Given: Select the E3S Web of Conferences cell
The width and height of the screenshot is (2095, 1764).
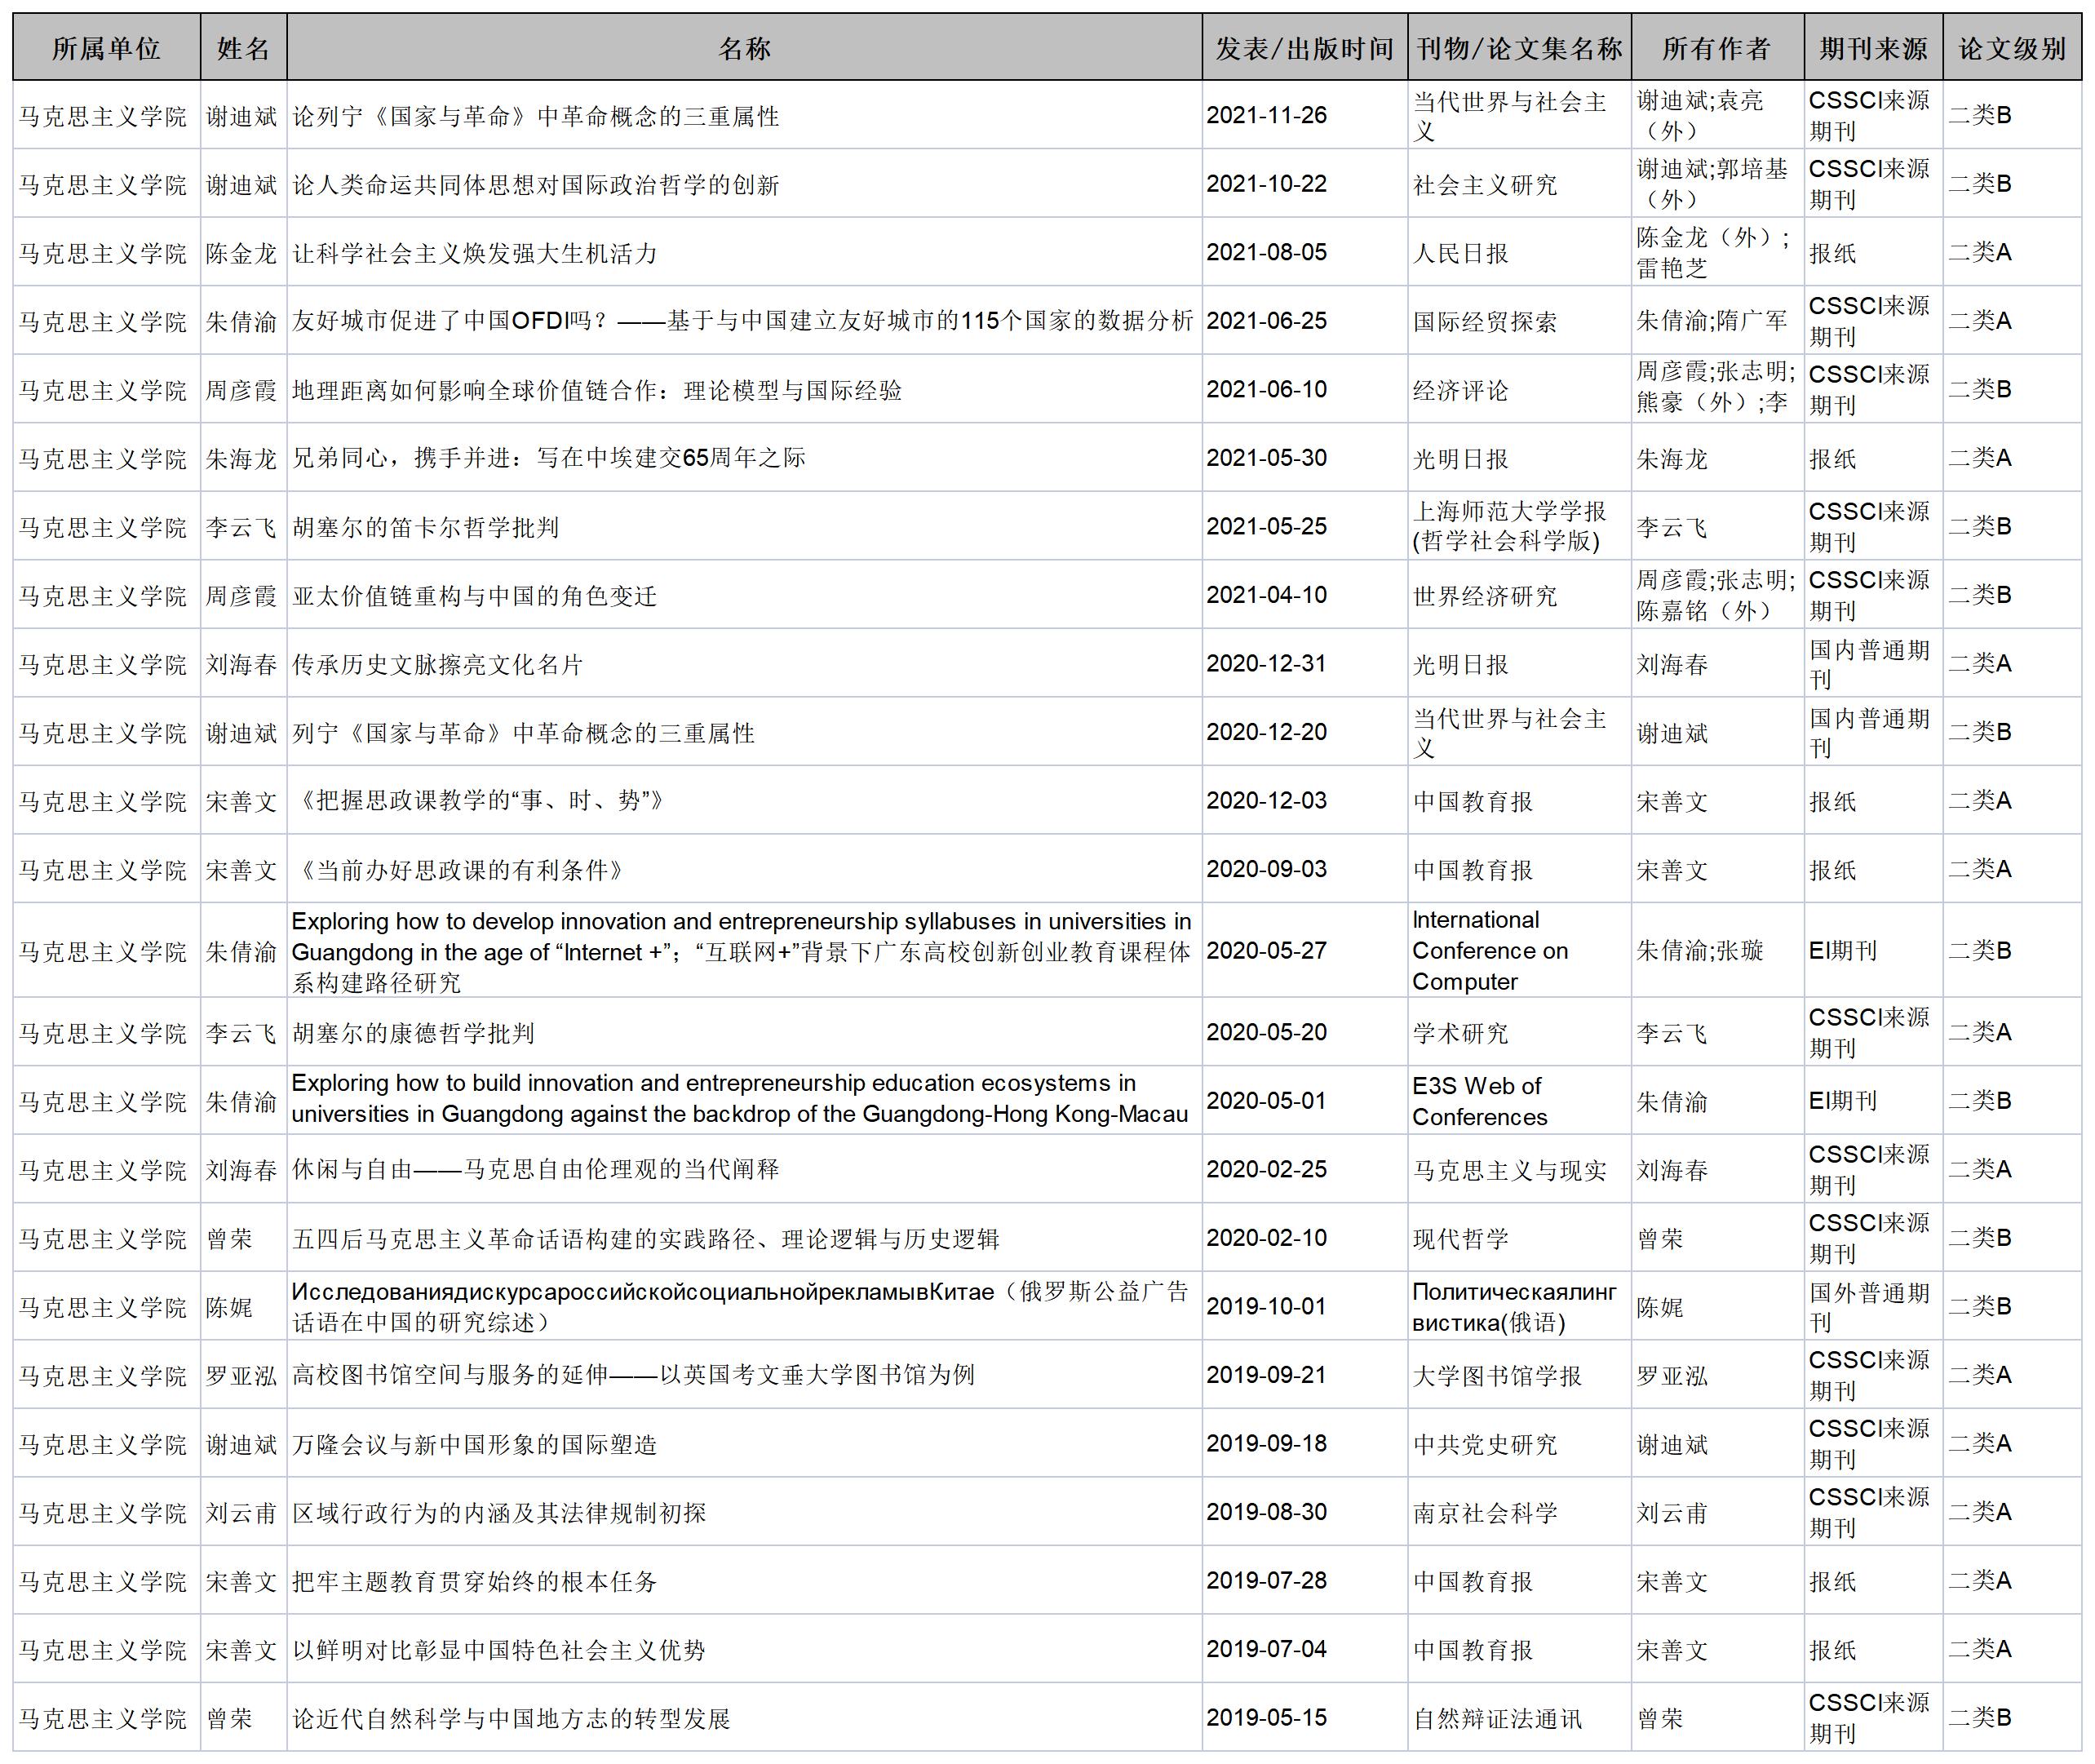Looking at the screenshot, I should (x=1479, y=1101).
